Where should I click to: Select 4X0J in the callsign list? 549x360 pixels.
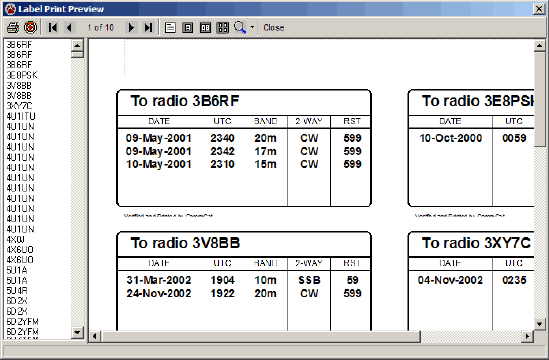pos(15,240)
